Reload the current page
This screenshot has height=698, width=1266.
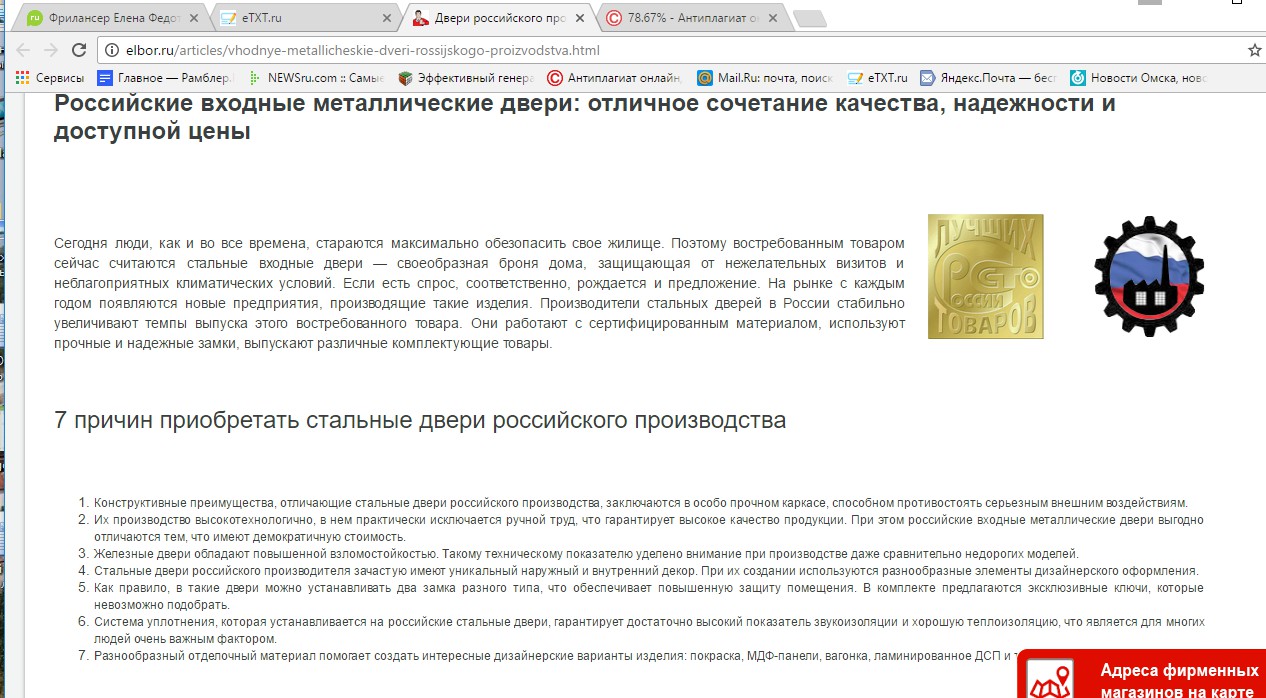click(x=79, y=50)
